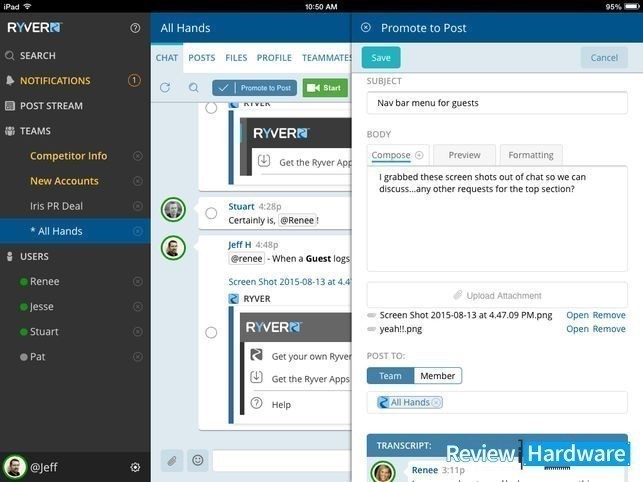The image size is (643, 482).
Task: Close the Pat user entry
Action: pos(138,356)
